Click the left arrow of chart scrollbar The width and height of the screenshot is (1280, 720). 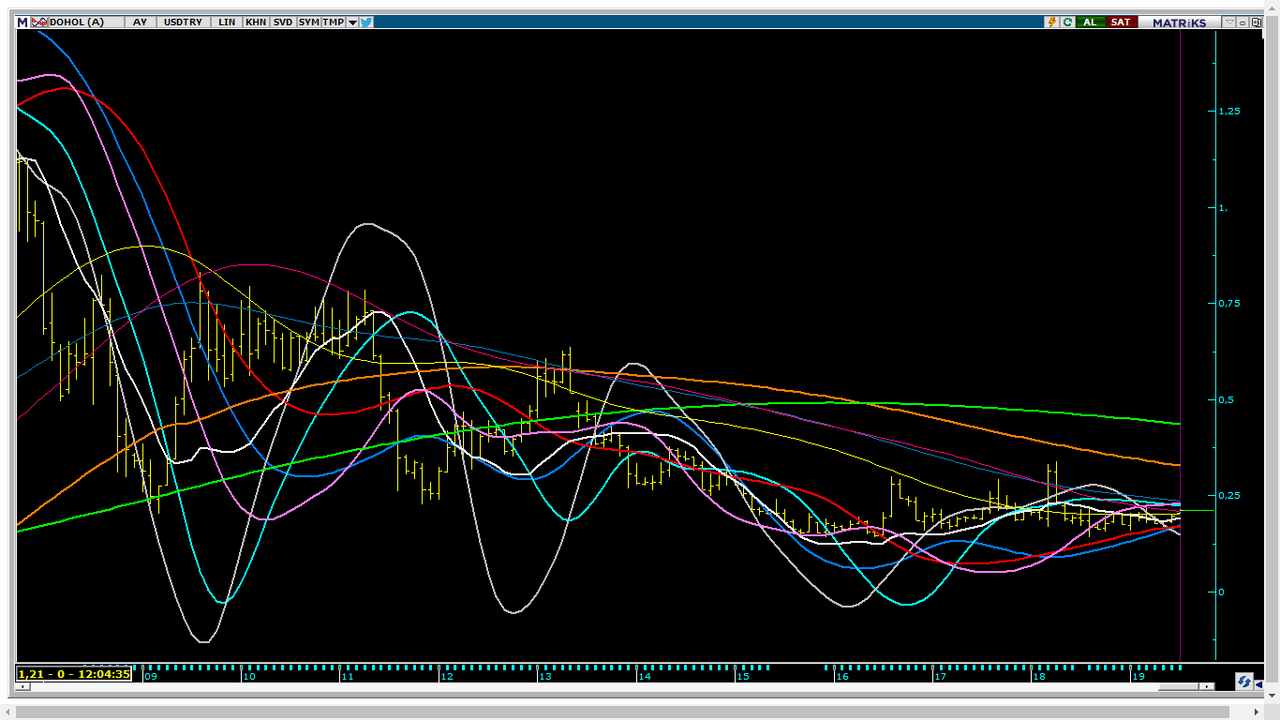pyautogui.click(x=22, y=687)
